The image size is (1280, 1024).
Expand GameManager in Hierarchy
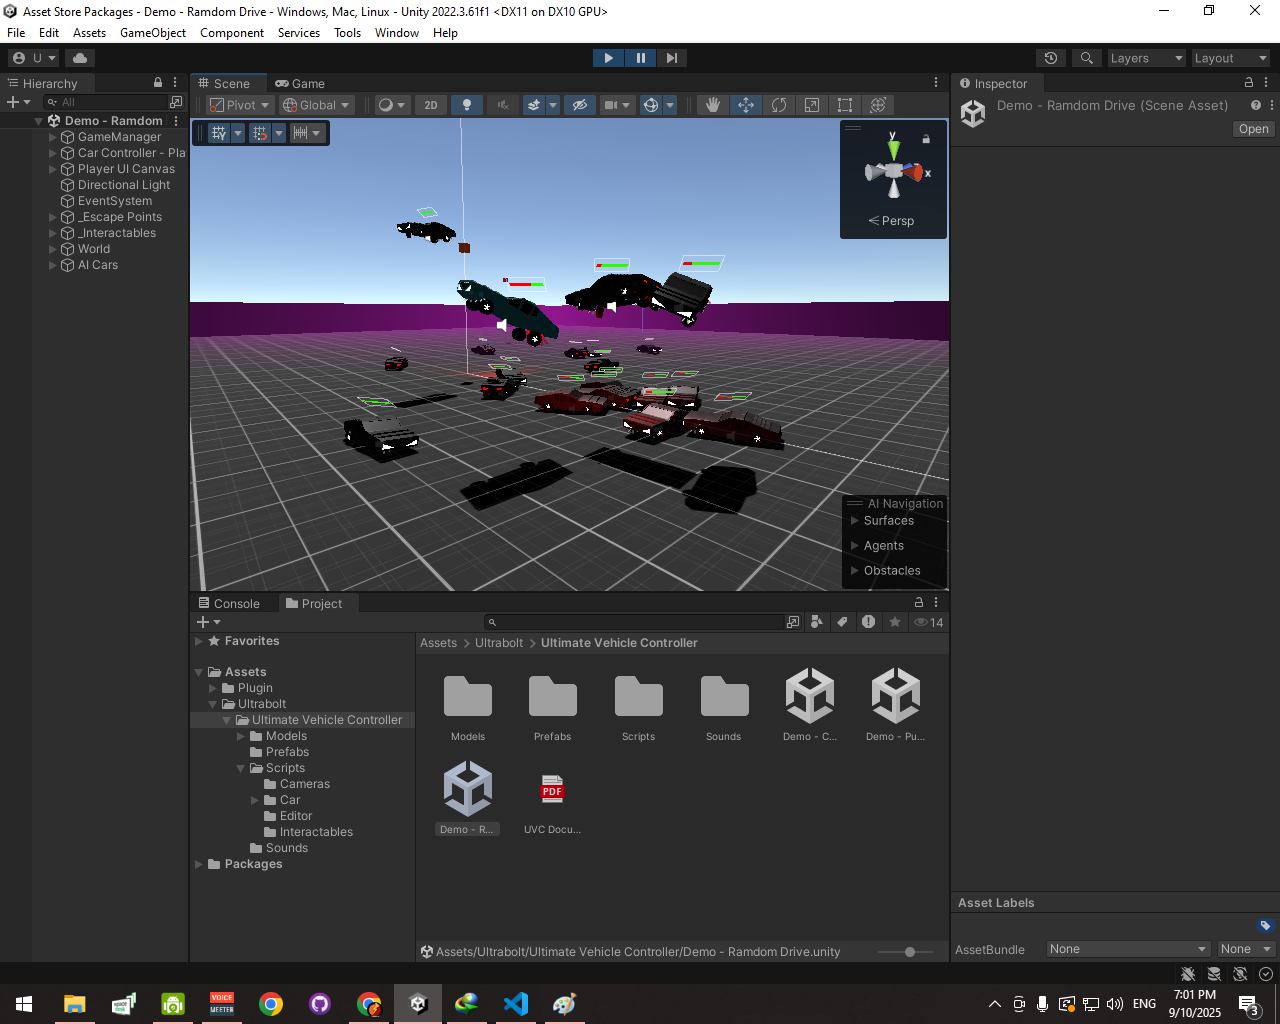pyautogui.click(x=53, y=137)
